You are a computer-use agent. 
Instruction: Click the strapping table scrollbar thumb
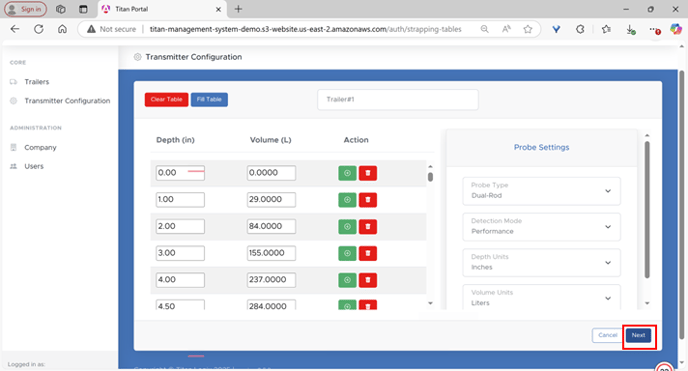(430, 177)
